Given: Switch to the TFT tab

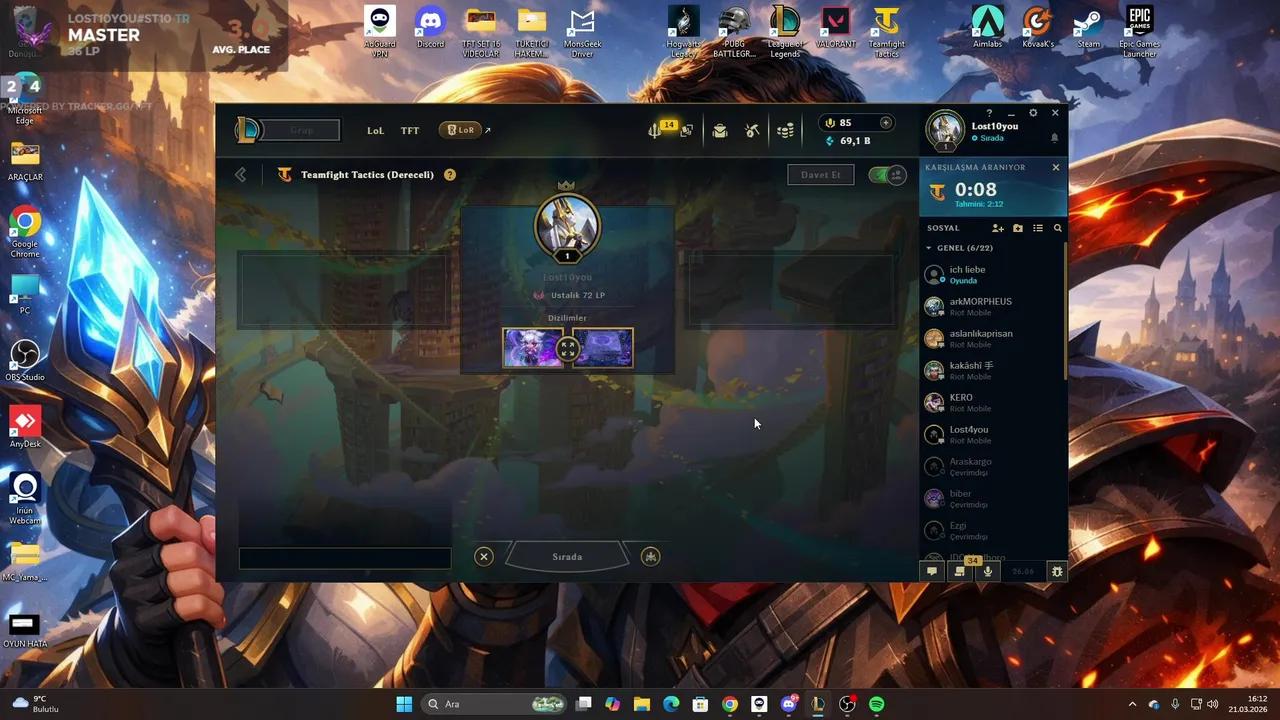Looking at the screenshot, I should point(409,130).
